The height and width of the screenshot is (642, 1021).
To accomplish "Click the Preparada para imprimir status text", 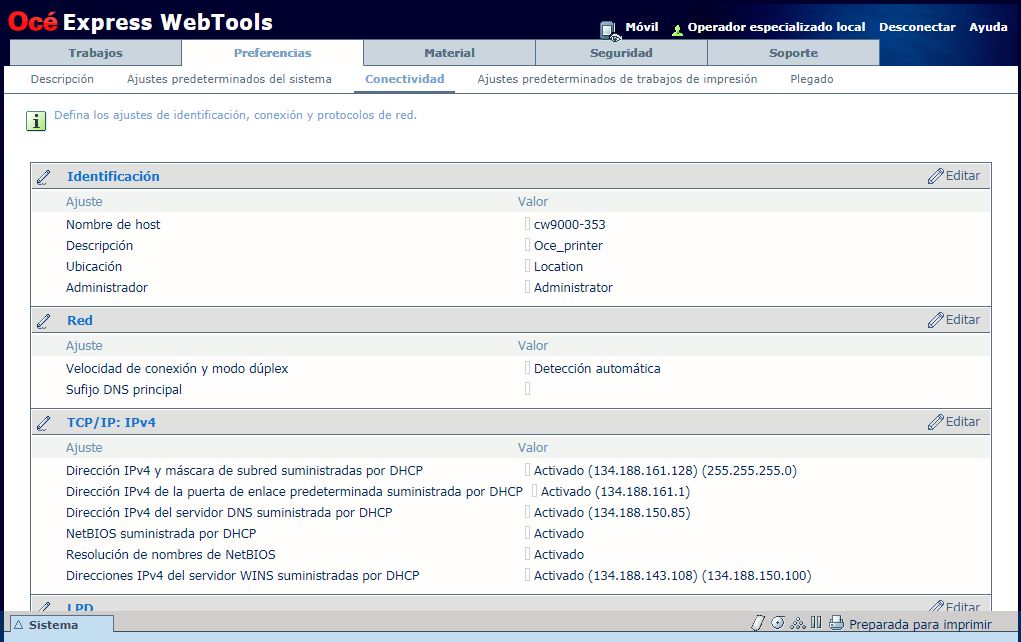I will tap(920, 624).
